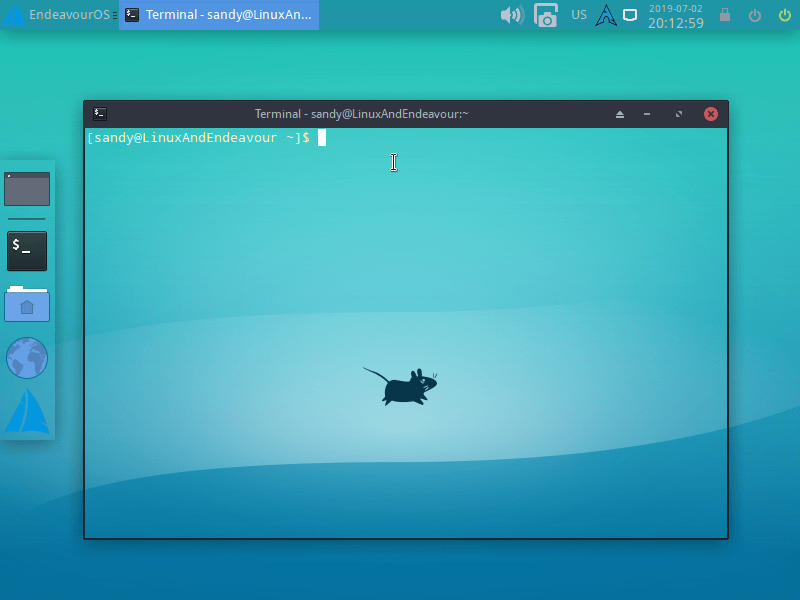This screenshot has height=600, width=800.
Task: Launch the web browser globe in the dock
Action: point(27,358)
